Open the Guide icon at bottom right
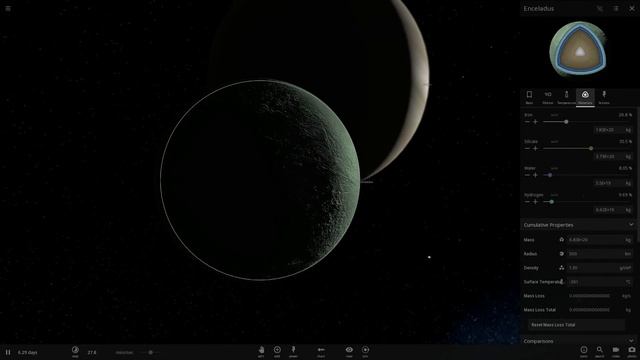This screenshot has width=640, height=360. coord(584,351)
